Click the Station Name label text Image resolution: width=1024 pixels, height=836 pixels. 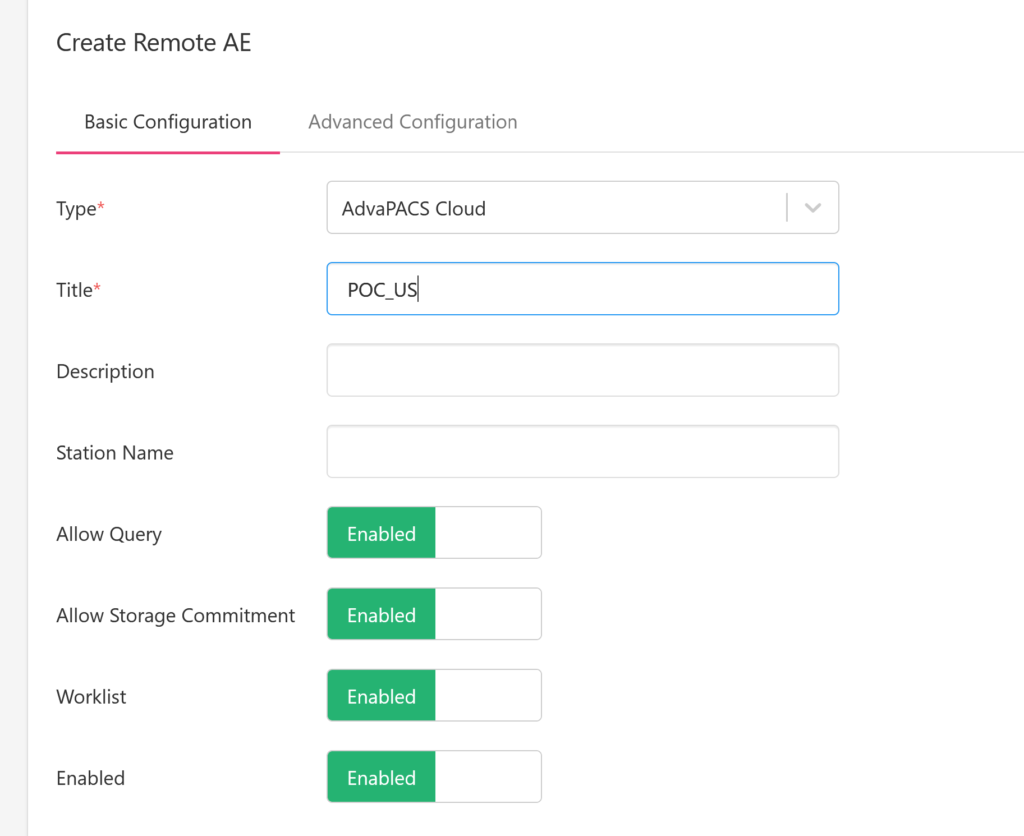pyautogui.click(x=115, y=453)
